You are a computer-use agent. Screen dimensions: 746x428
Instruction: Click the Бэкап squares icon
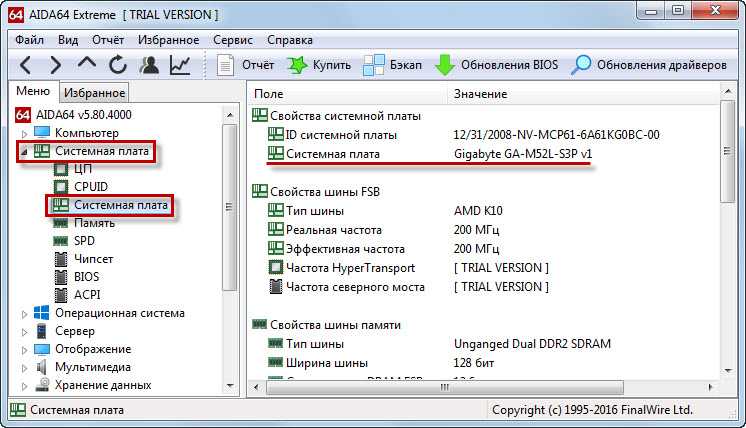373,65
